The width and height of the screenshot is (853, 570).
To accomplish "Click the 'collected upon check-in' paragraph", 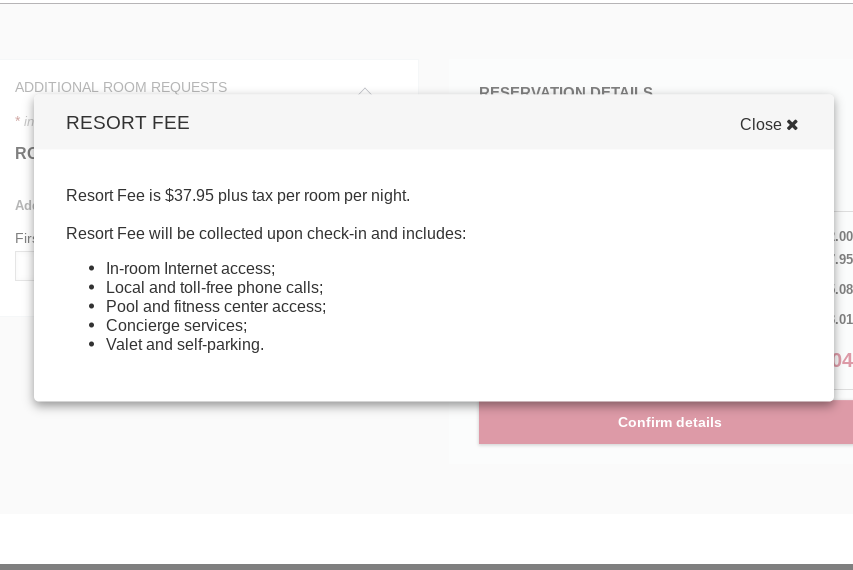I will point(266,233).
